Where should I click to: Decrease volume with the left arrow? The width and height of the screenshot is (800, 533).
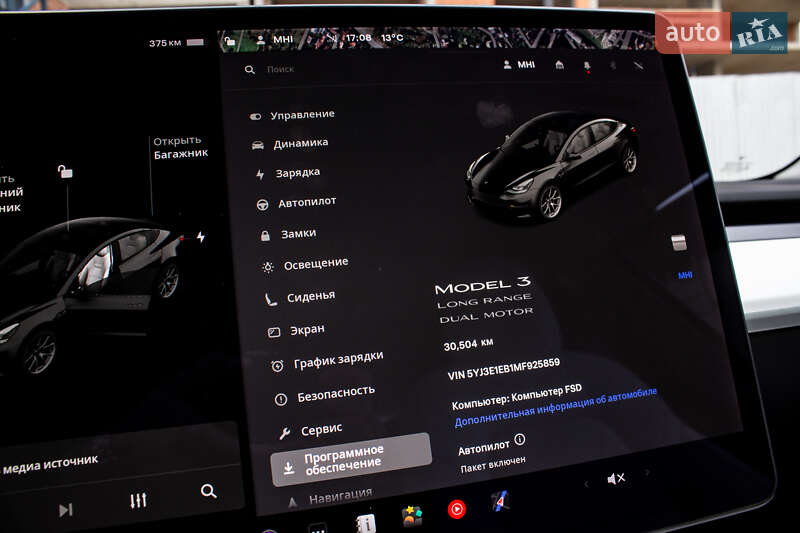[586, 484]
